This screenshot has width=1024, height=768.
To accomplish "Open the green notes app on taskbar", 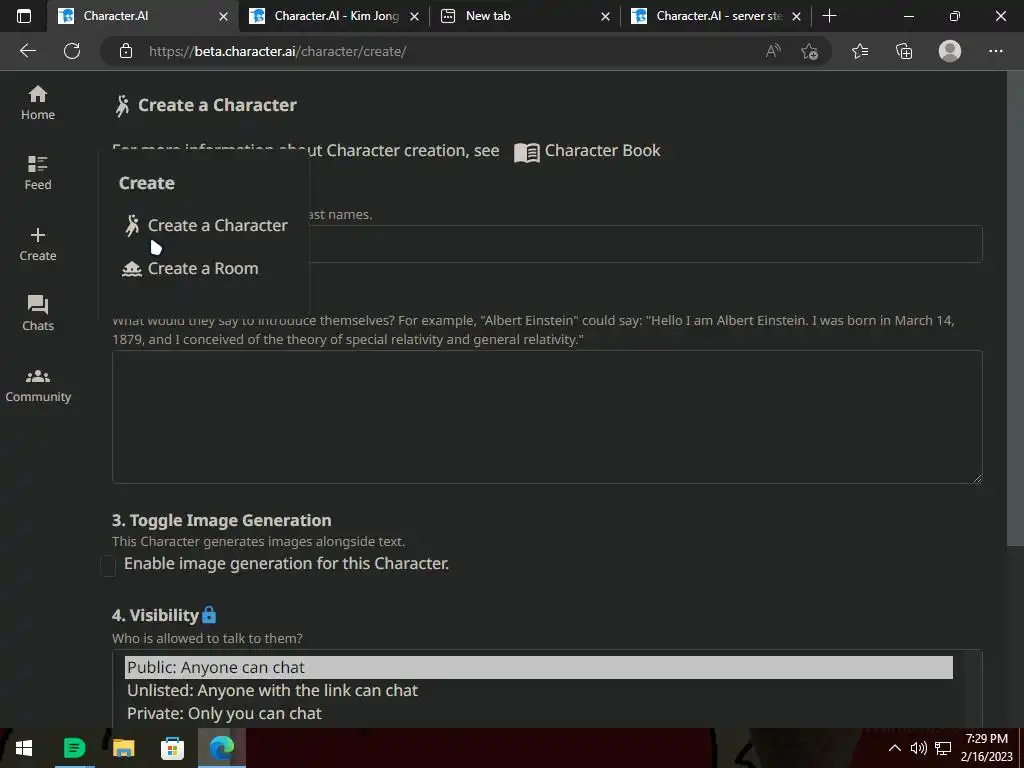I will point(74,748).
